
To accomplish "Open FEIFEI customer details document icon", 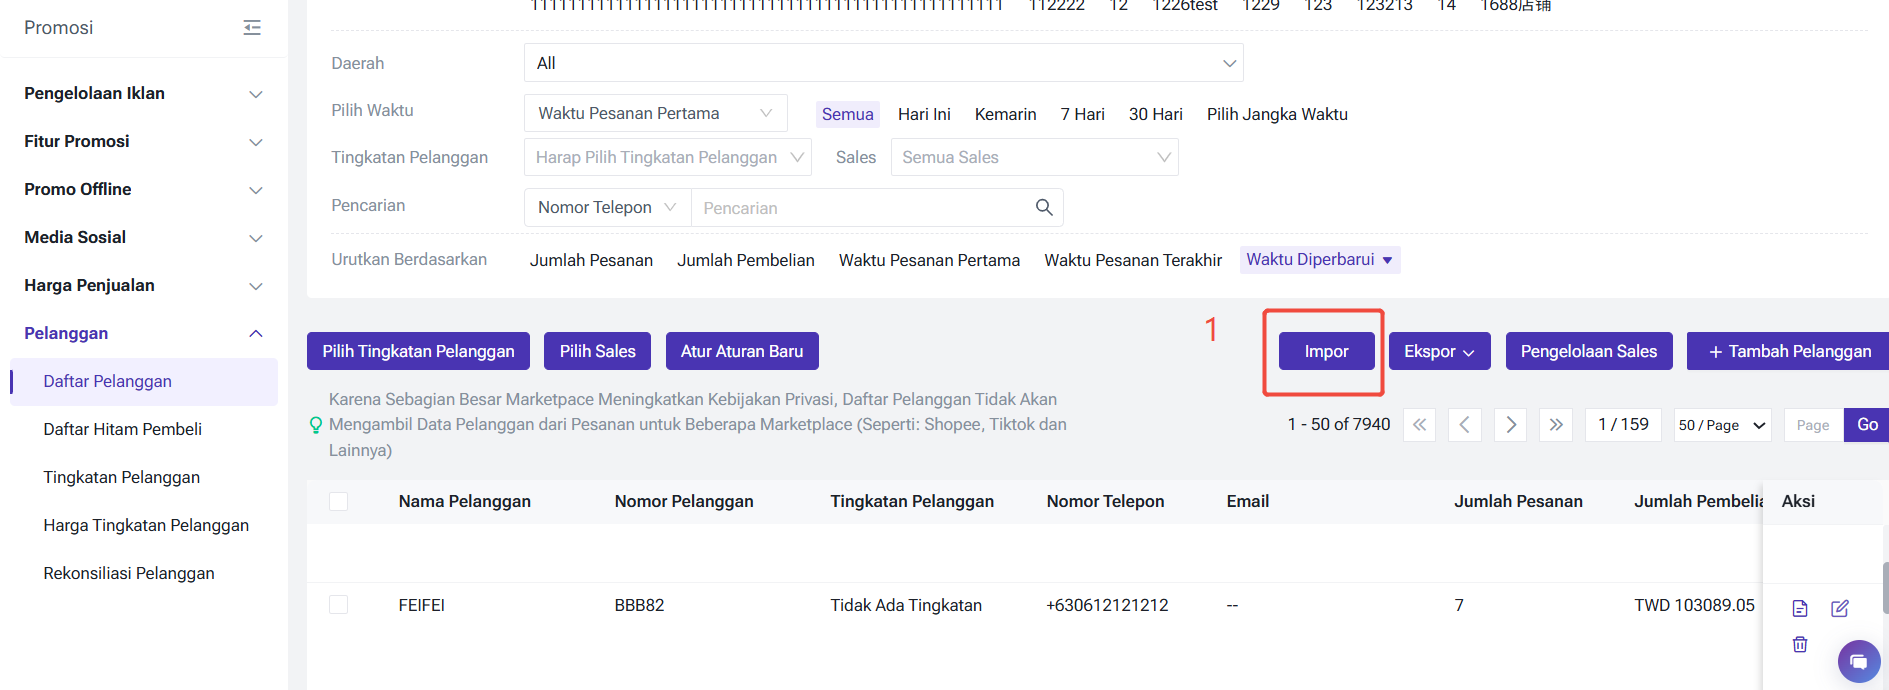I will click(1799, 608).
